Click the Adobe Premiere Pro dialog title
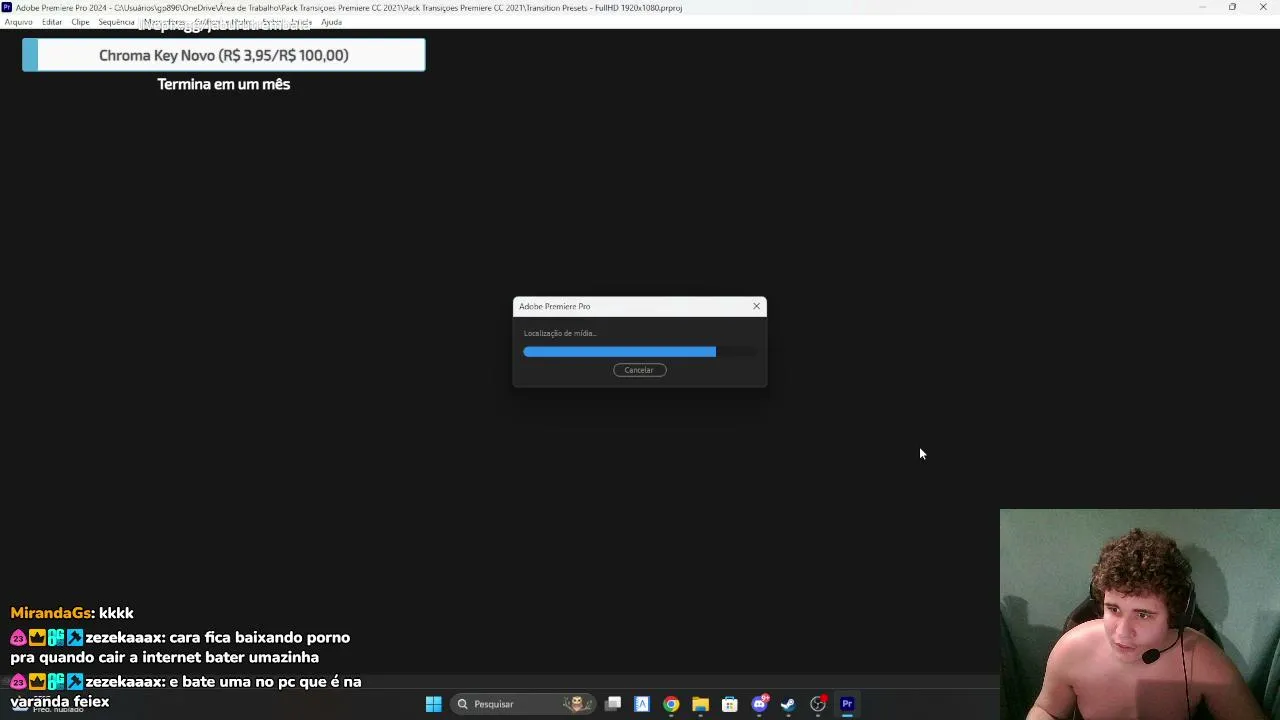 pos(555,306)
